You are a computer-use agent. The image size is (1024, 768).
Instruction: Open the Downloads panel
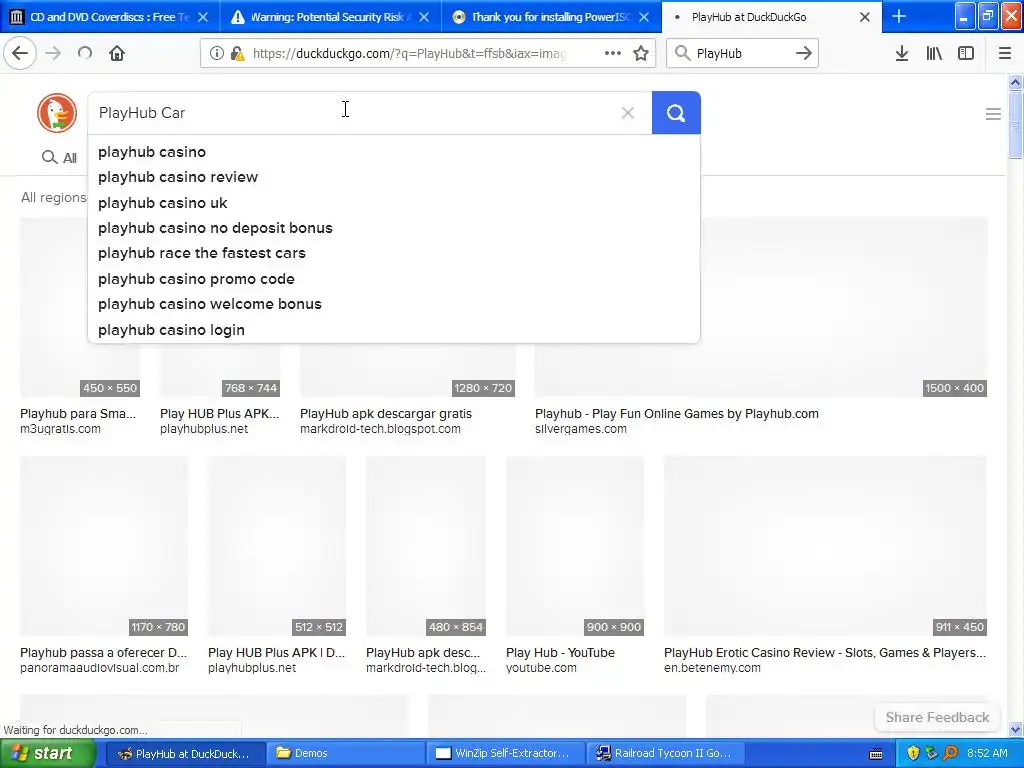coord(902,54)
